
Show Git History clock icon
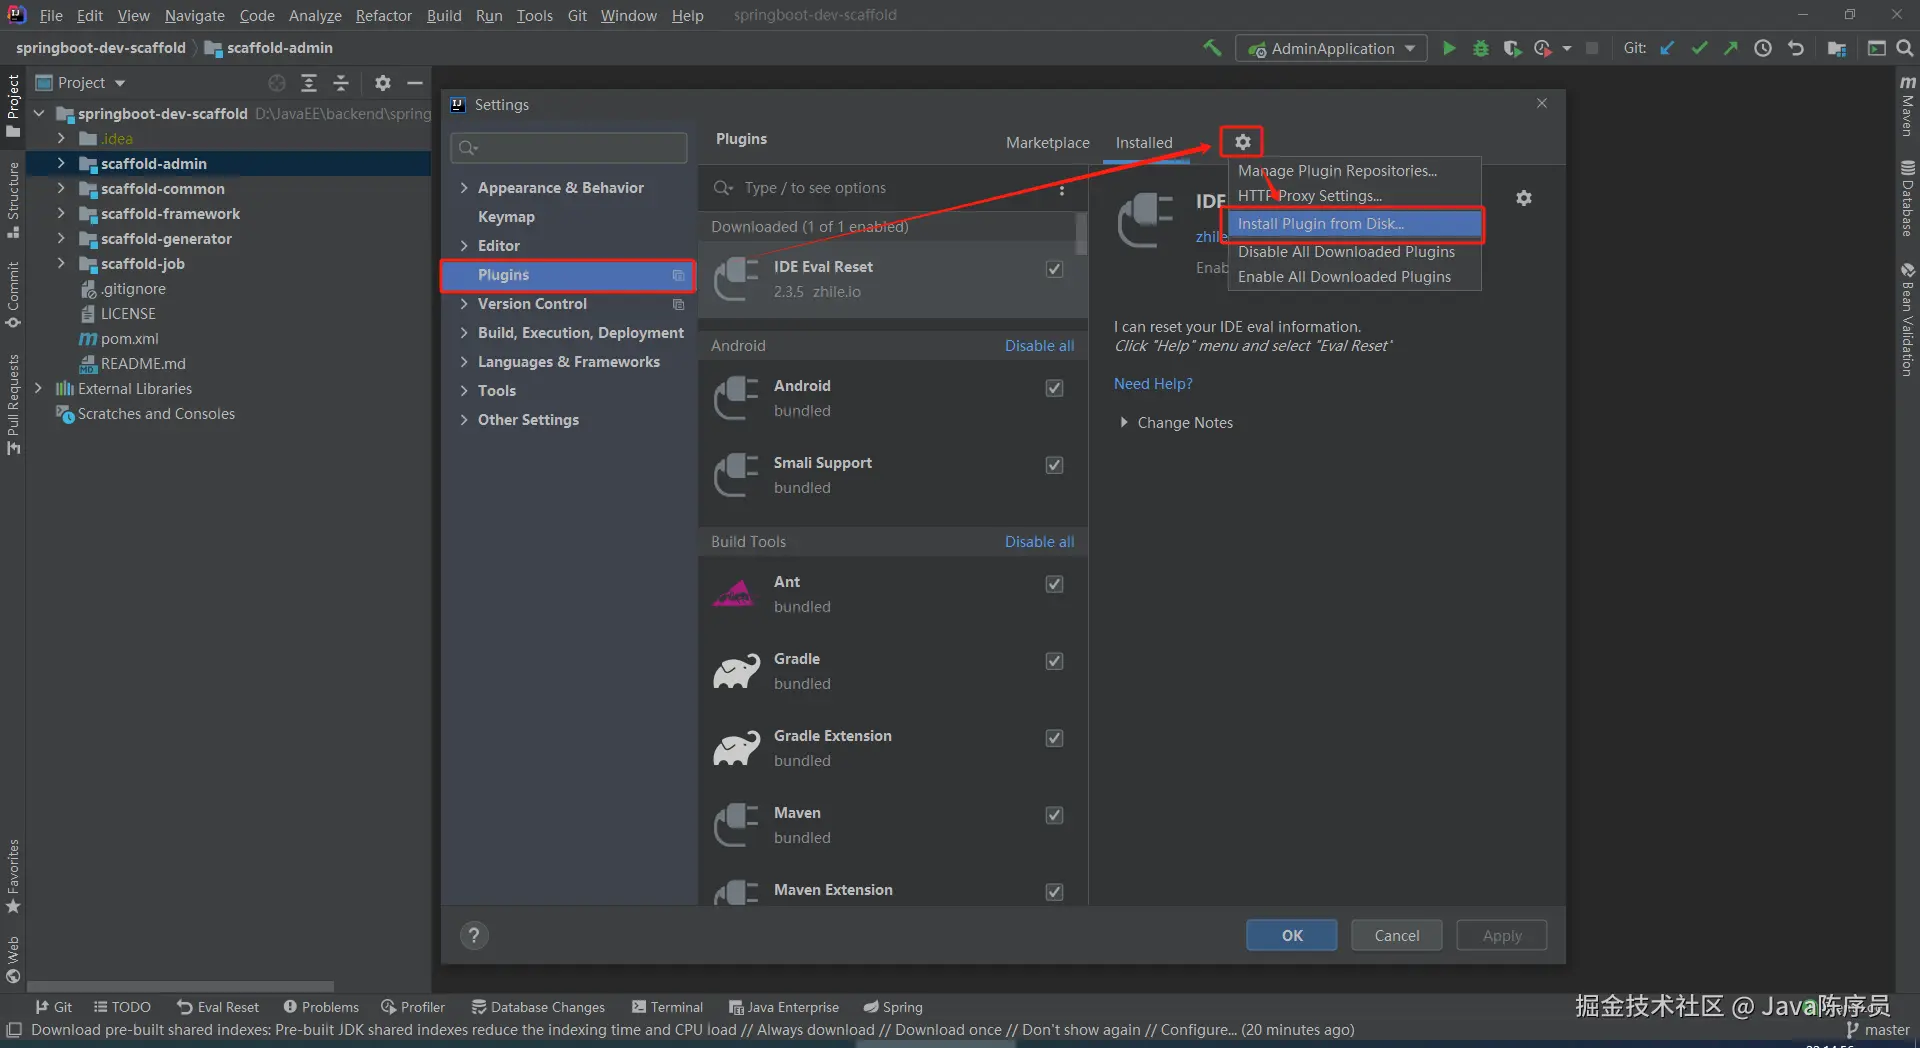1763,48
